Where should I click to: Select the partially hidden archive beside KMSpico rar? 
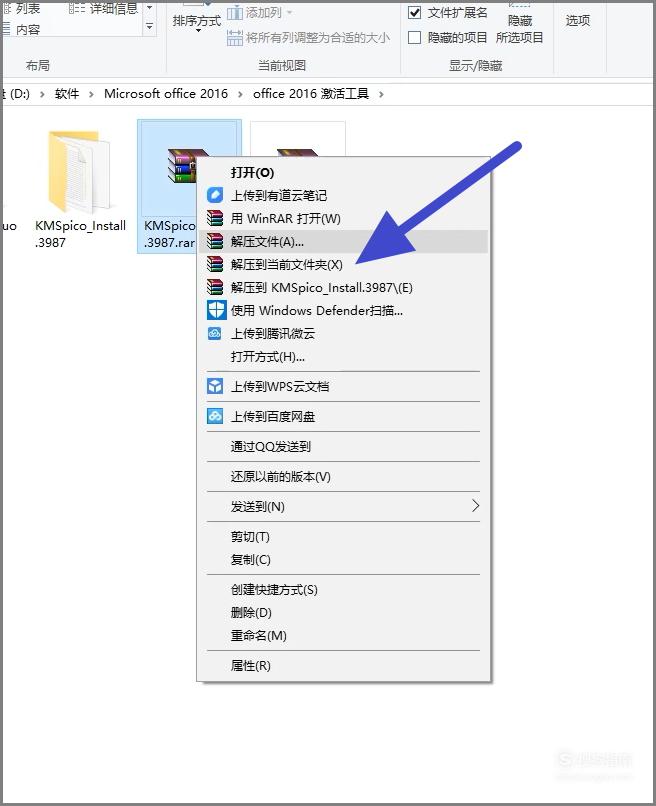298,140
